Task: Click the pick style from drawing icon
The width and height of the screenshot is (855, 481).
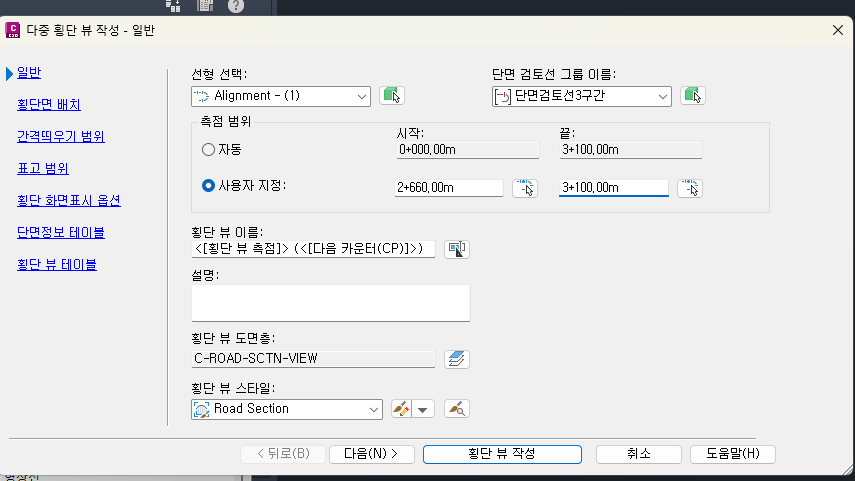Action: (x=457, y=409)
